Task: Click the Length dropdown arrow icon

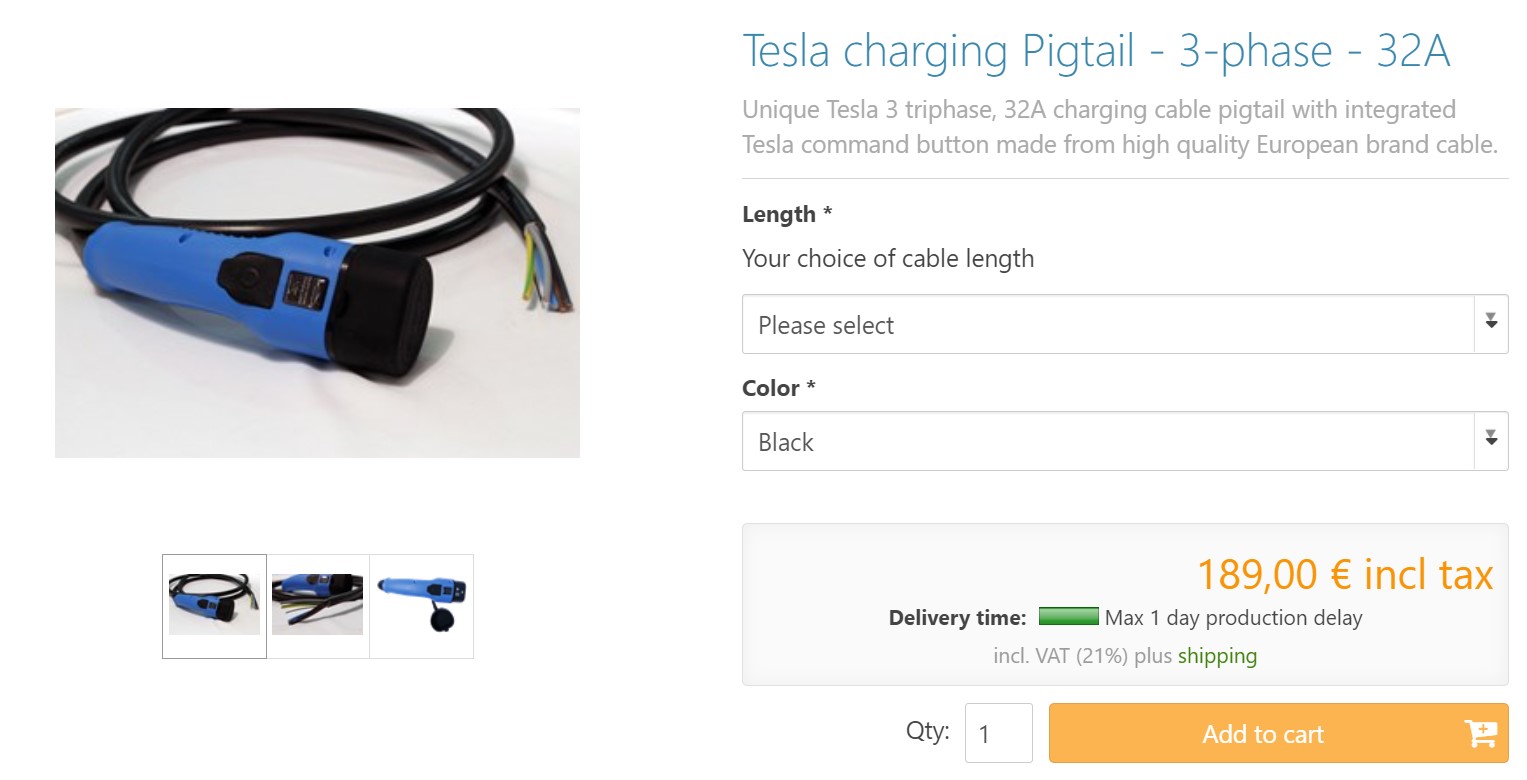Action: [1490, 321]
